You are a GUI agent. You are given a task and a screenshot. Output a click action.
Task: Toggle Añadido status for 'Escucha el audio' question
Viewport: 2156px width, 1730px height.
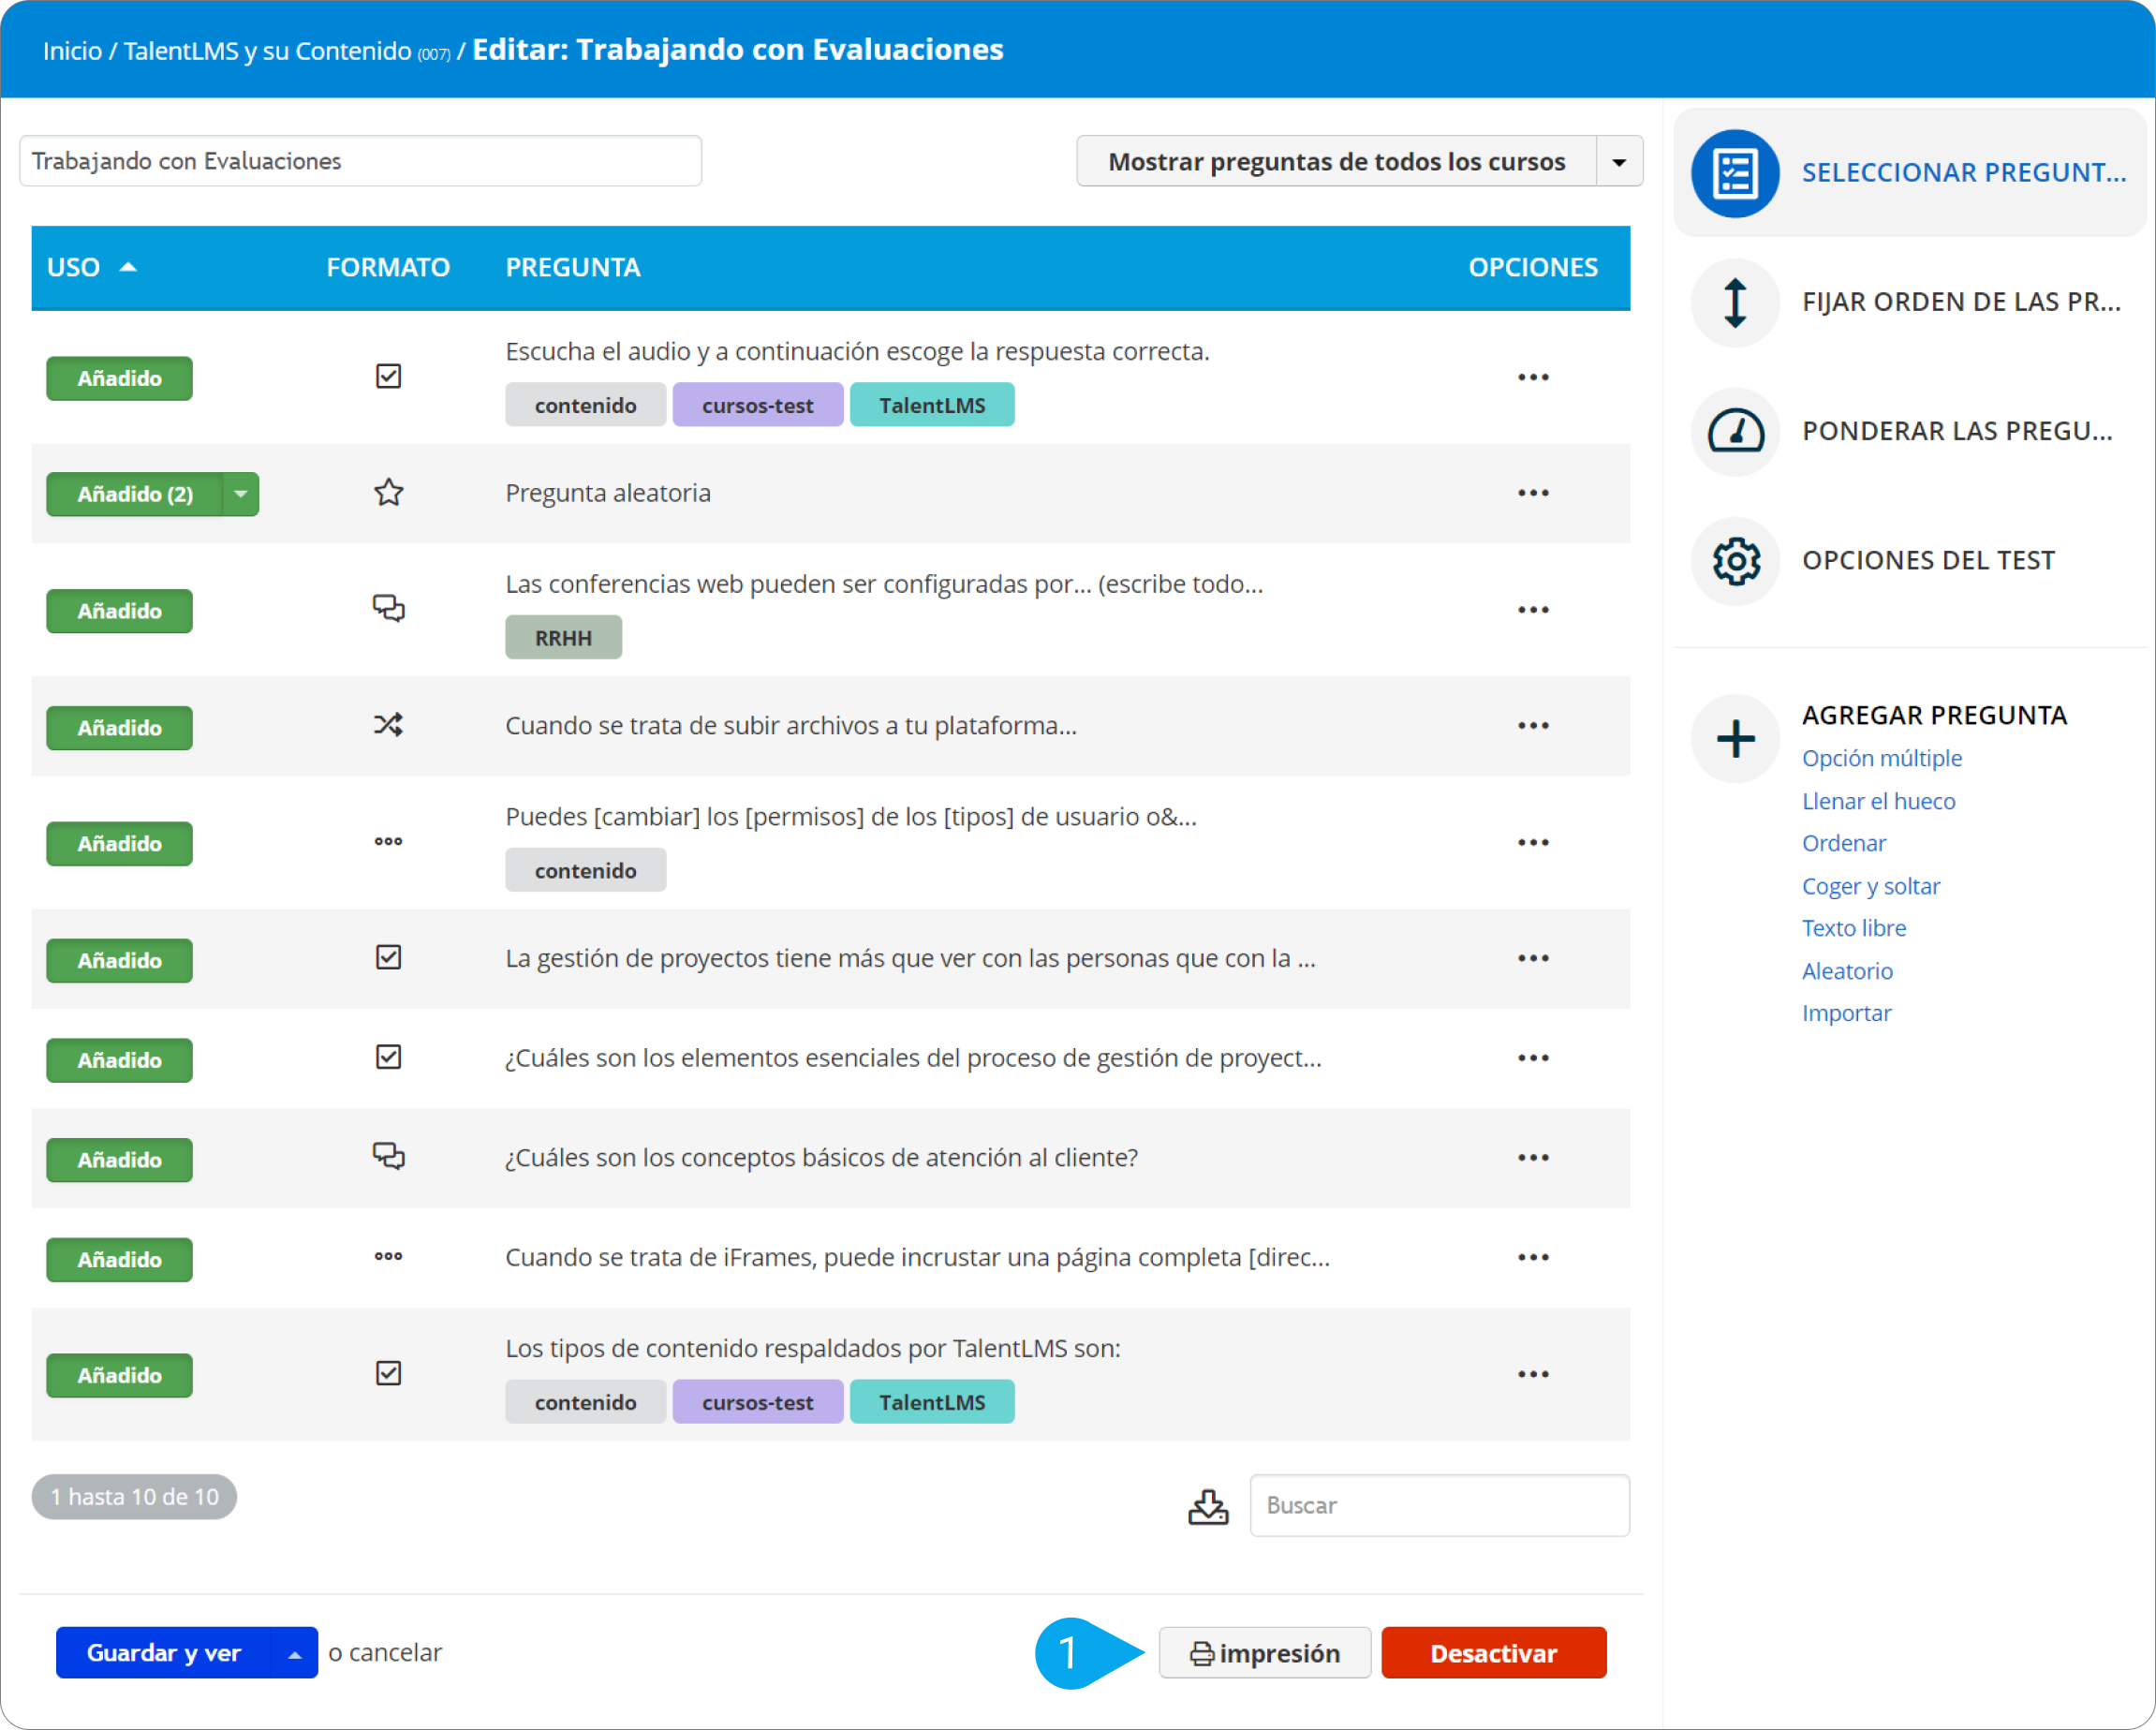[119, 378]
